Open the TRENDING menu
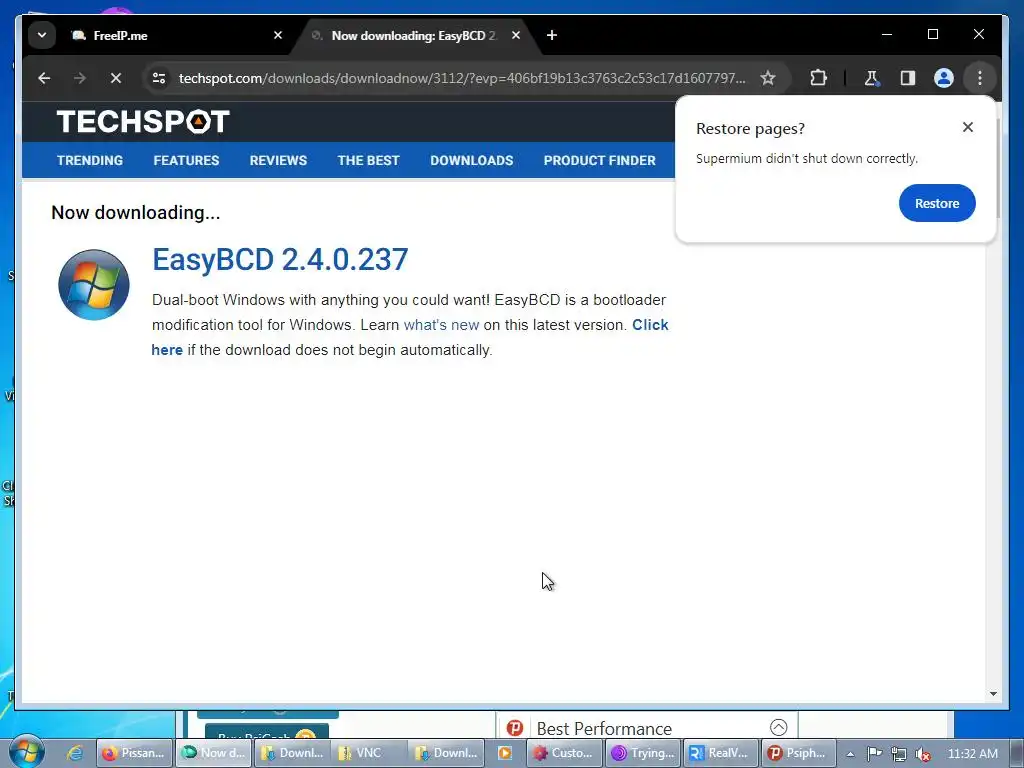1024x768 pixels. coord(89,161)
